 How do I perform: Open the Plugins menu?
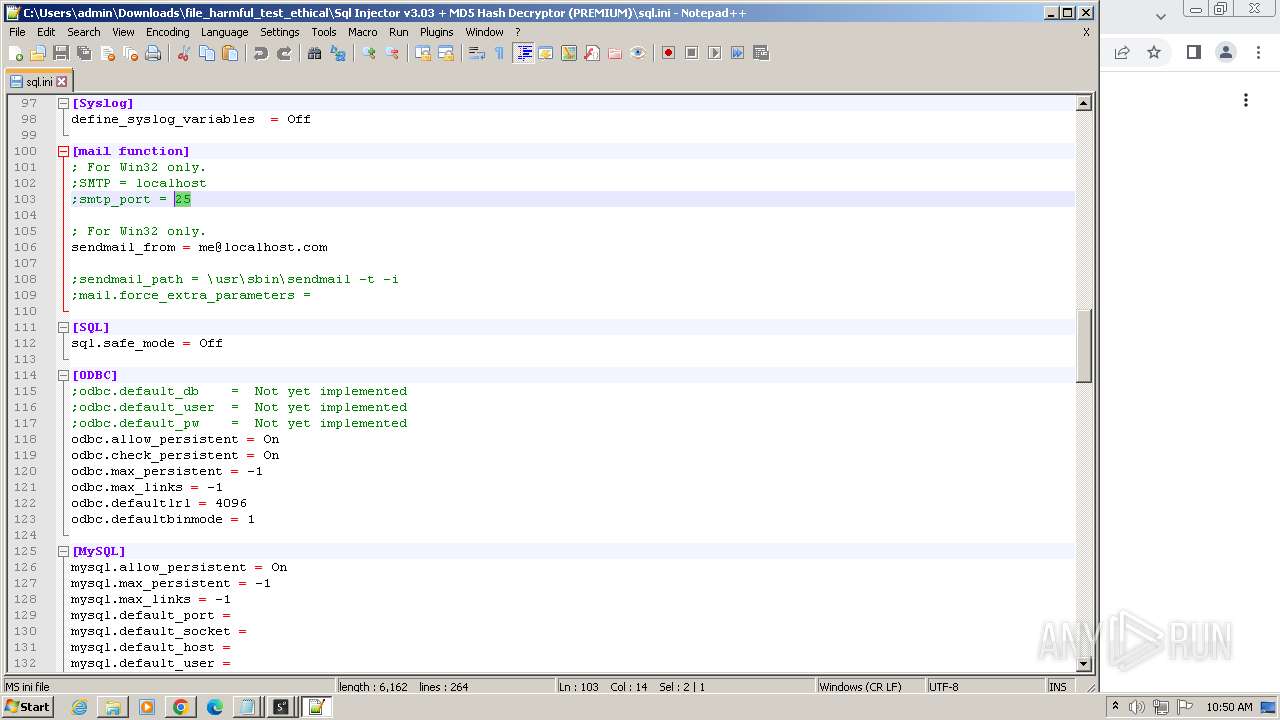pyautogui.click(x=437, y=32)
